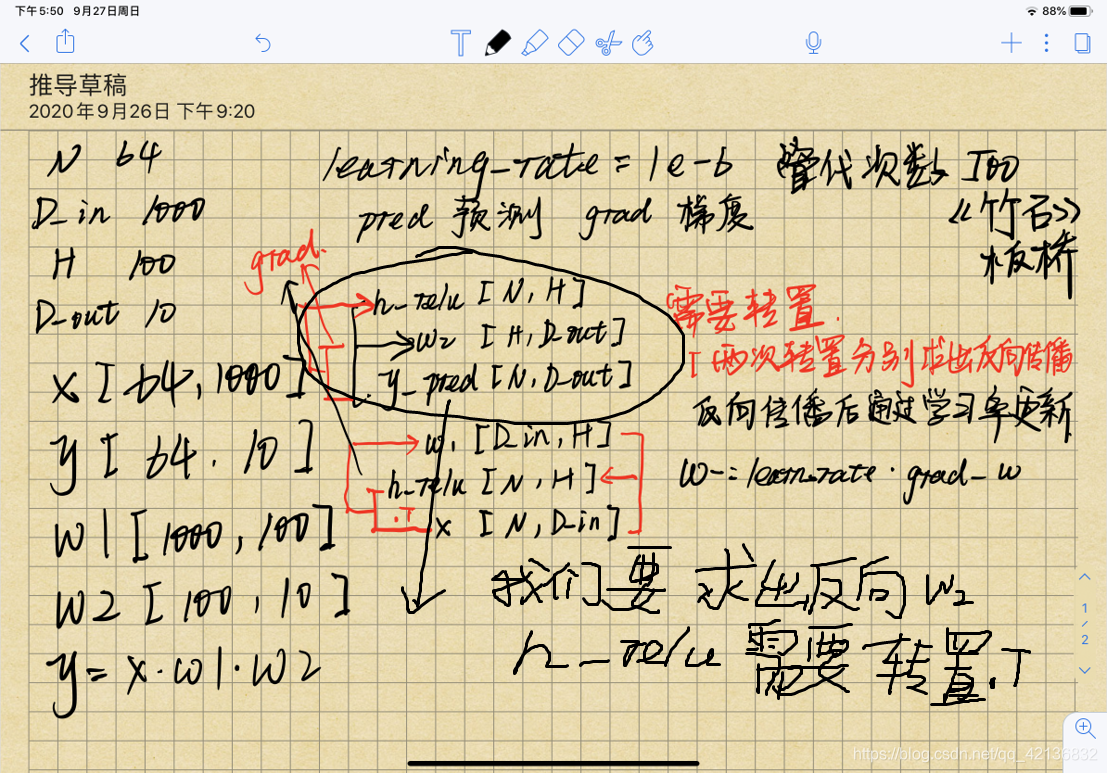Check the battery indicator in status bar
1107x773 pixels.
[x=1081, y=11]
